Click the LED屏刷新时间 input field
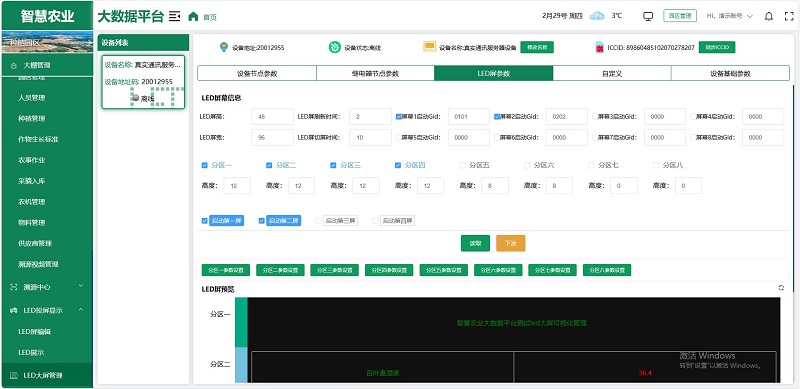 [x=370, y=116]
